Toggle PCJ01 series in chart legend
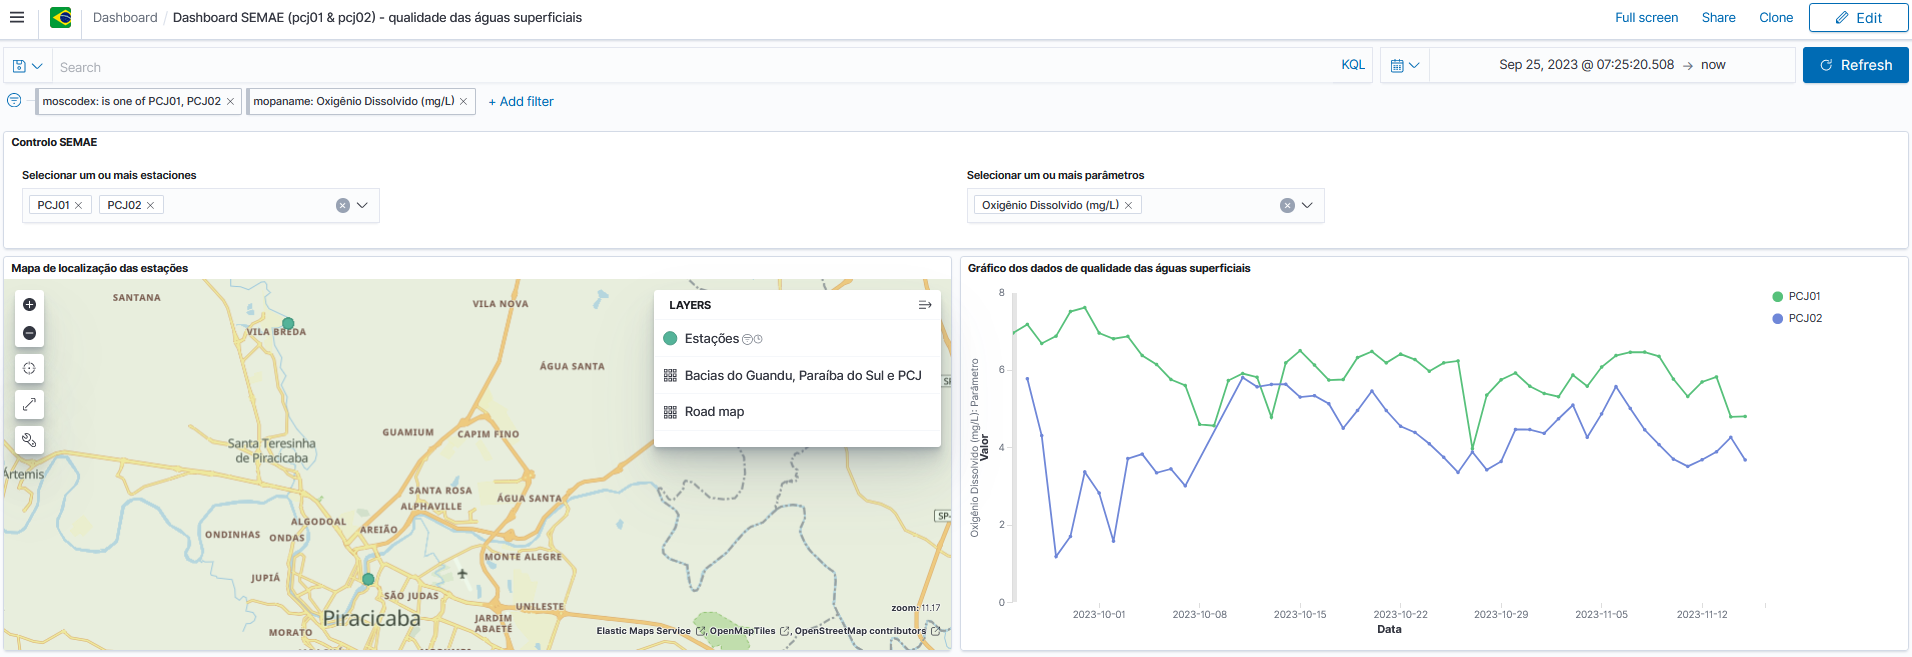 click(x=1803, y=297)
